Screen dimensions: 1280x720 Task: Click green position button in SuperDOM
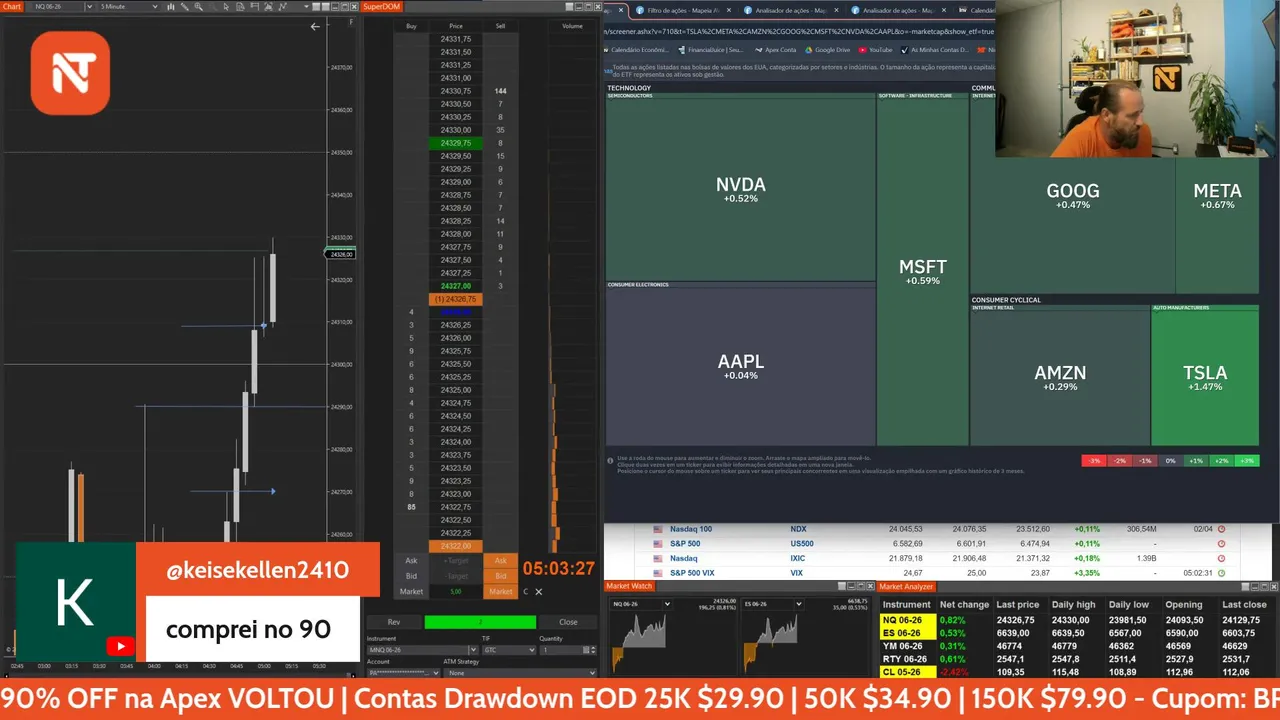[x=480, y=622]
